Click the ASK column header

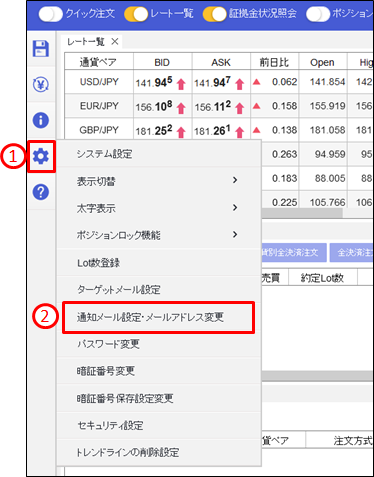click(x=221, y=62)
